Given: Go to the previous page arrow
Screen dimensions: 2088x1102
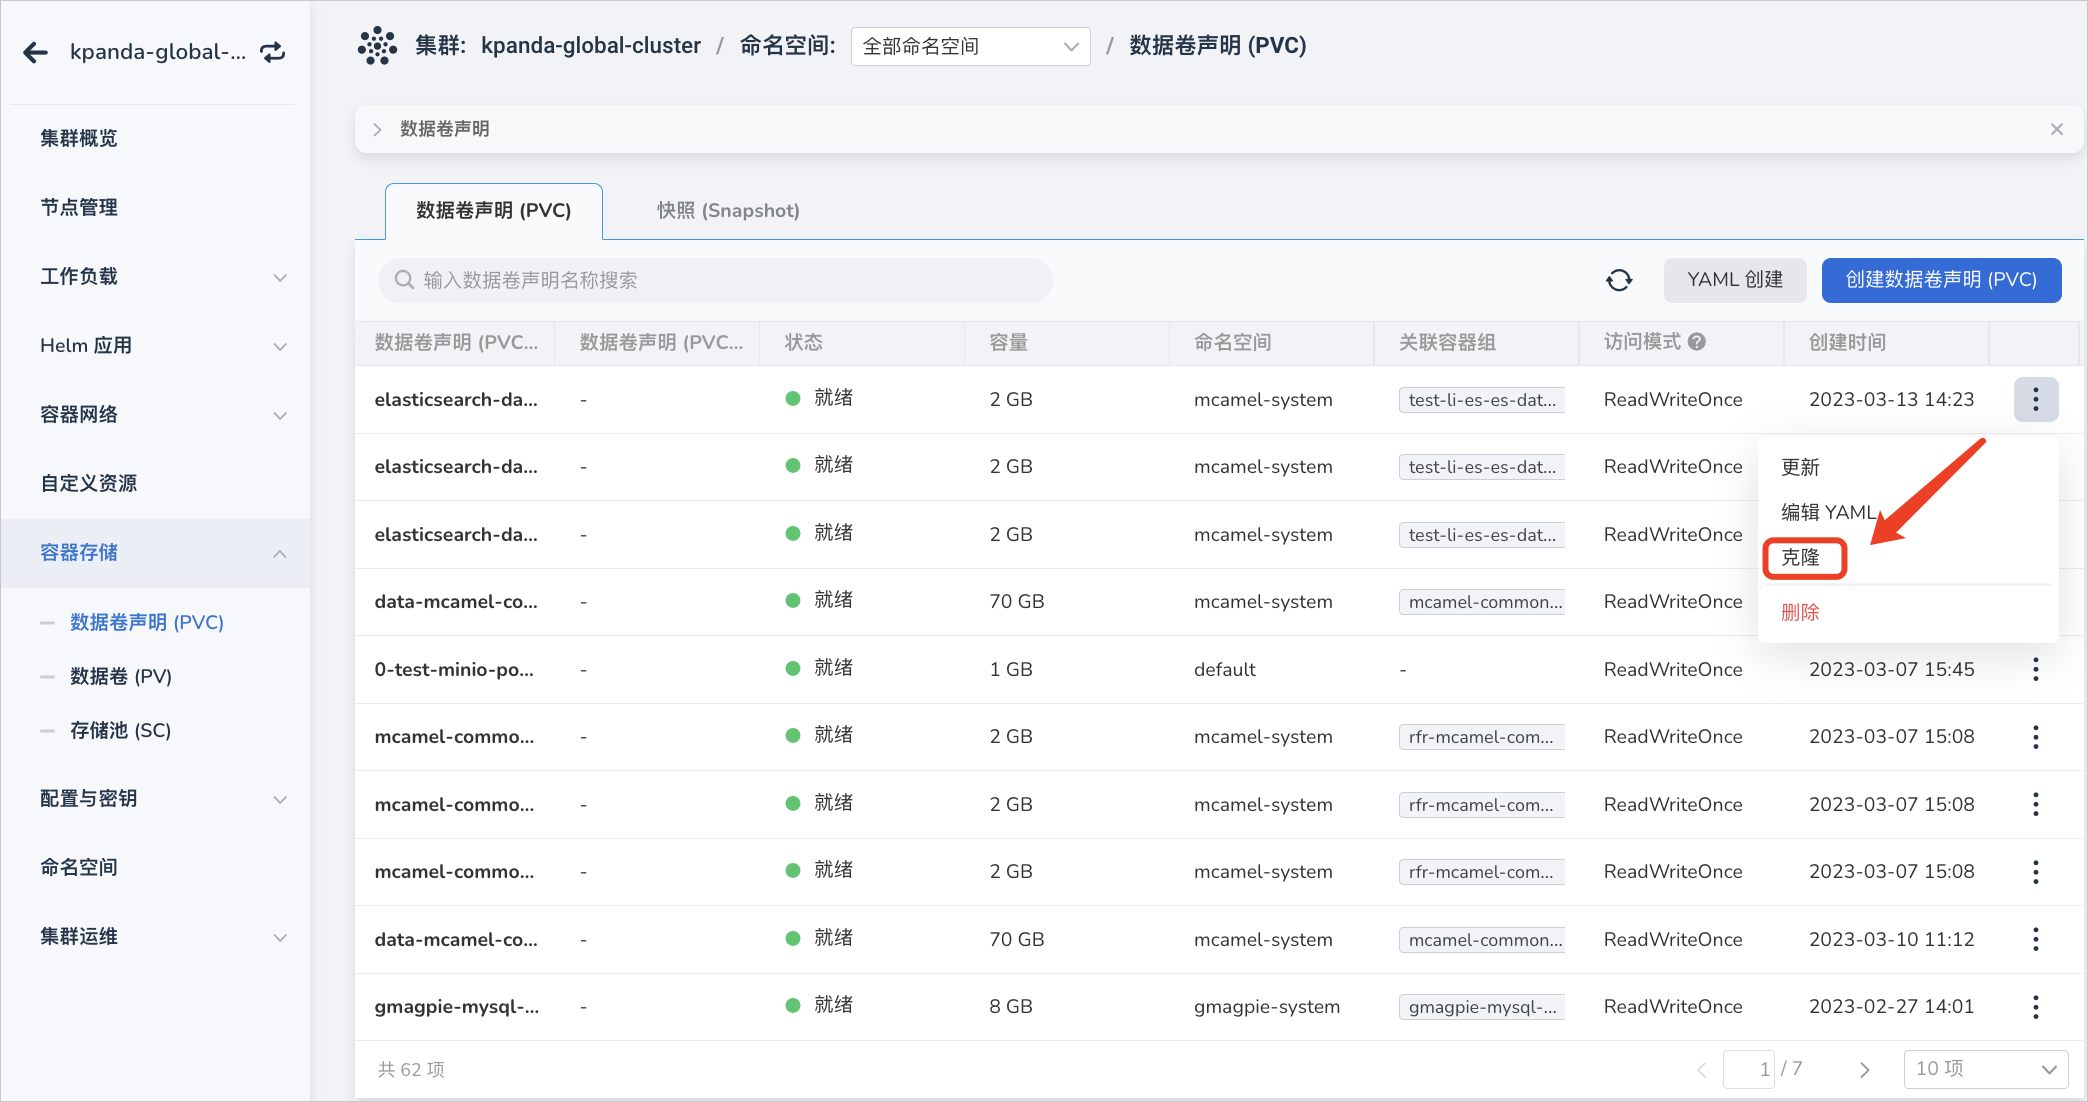Looking at the screenshot, I should click(x=1702, y=1070).
